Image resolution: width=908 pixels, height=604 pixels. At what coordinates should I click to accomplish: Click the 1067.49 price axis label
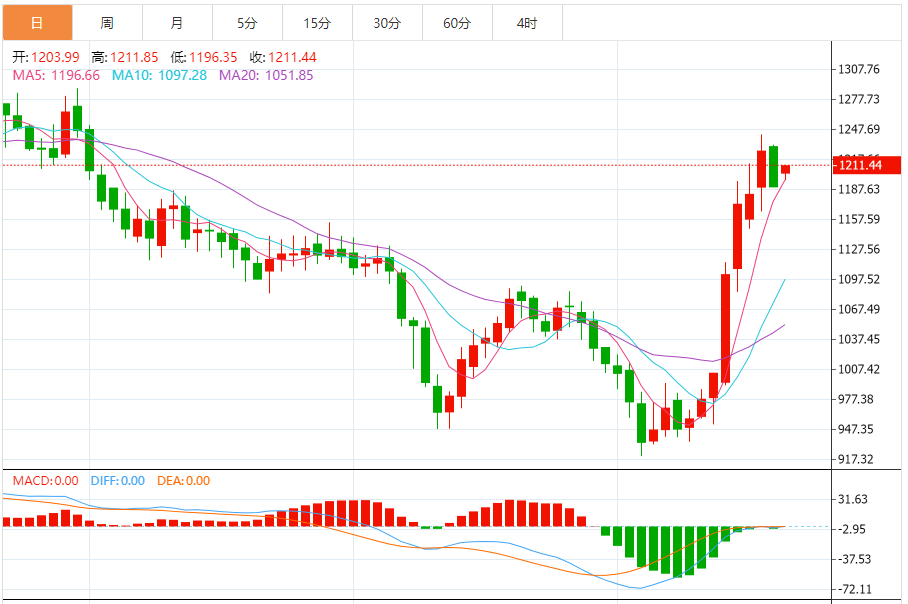click(x=859, y=309)
